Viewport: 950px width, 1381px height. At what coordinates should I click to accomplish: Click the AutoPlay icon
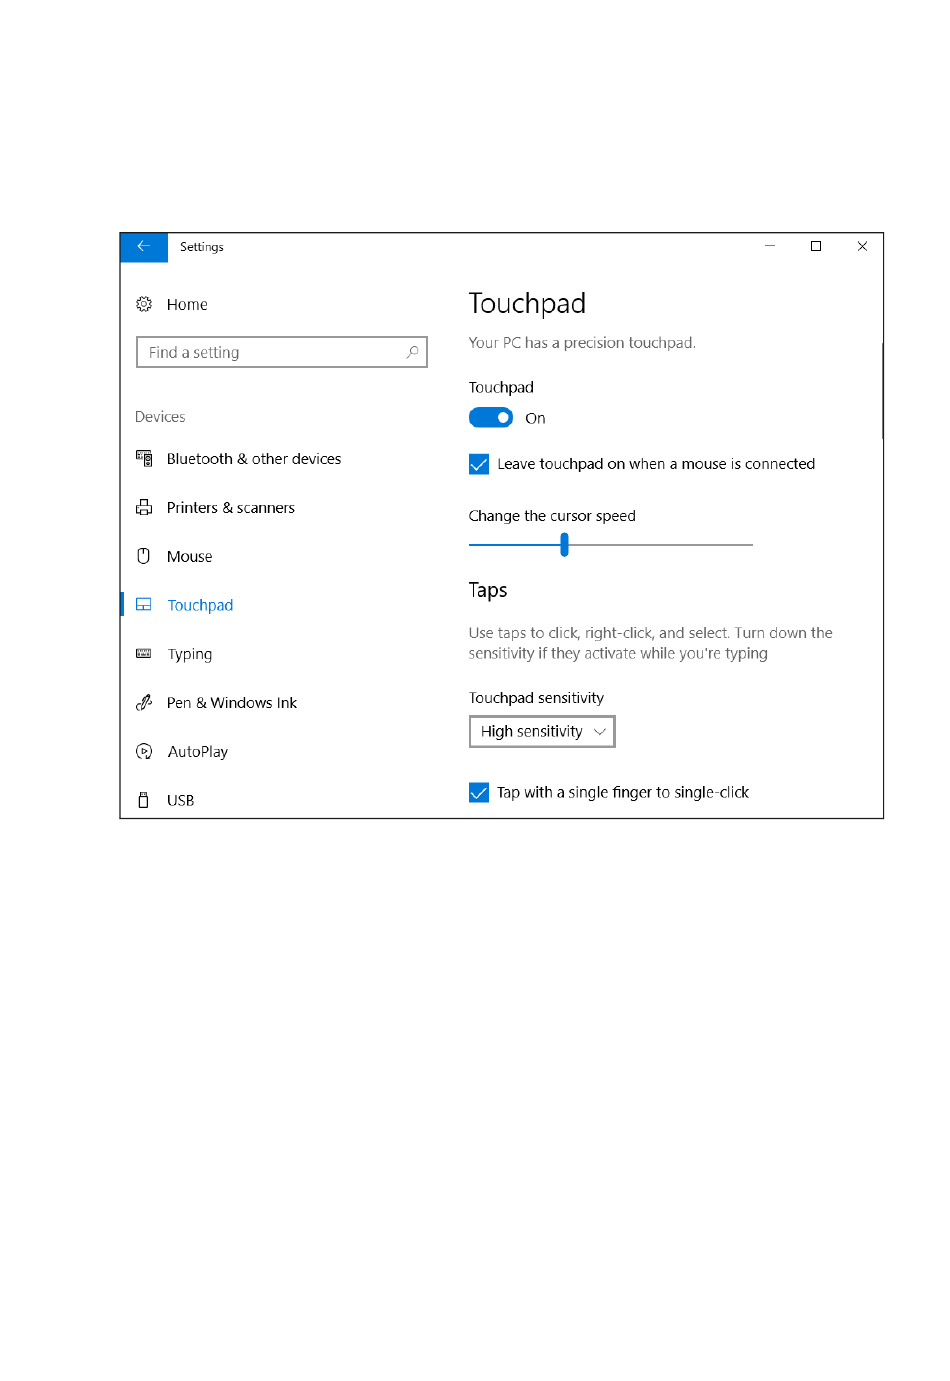(x=144, y=751)
